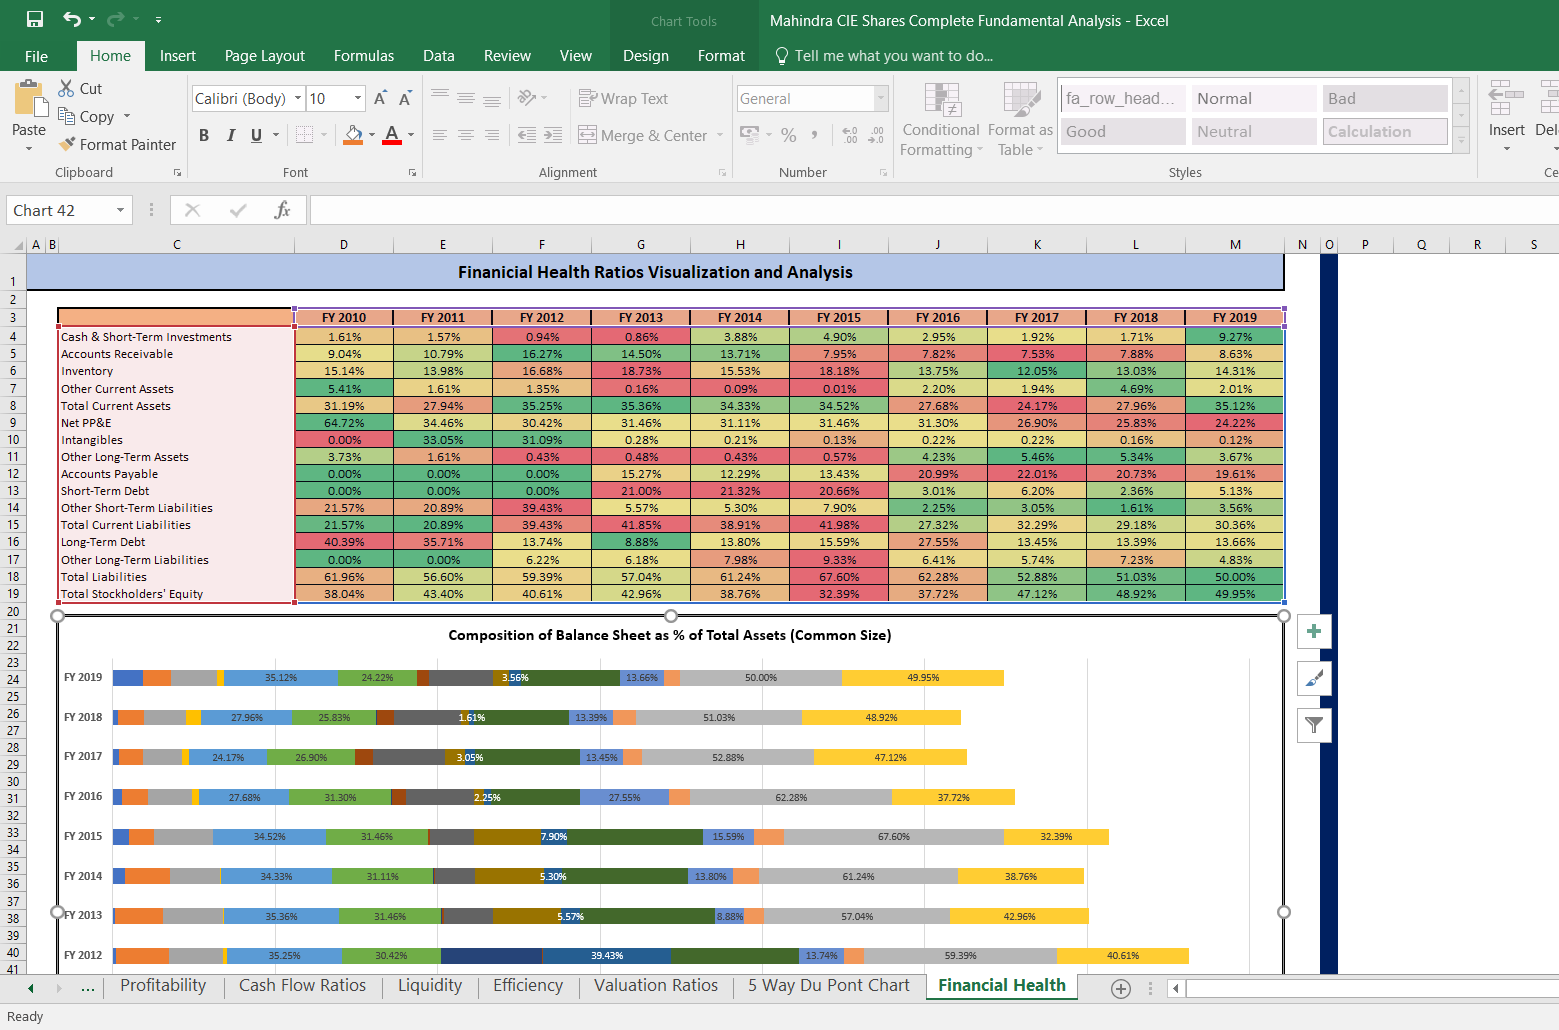
Task: Open the Chart Elements plus button
Action: [1314, 631]
